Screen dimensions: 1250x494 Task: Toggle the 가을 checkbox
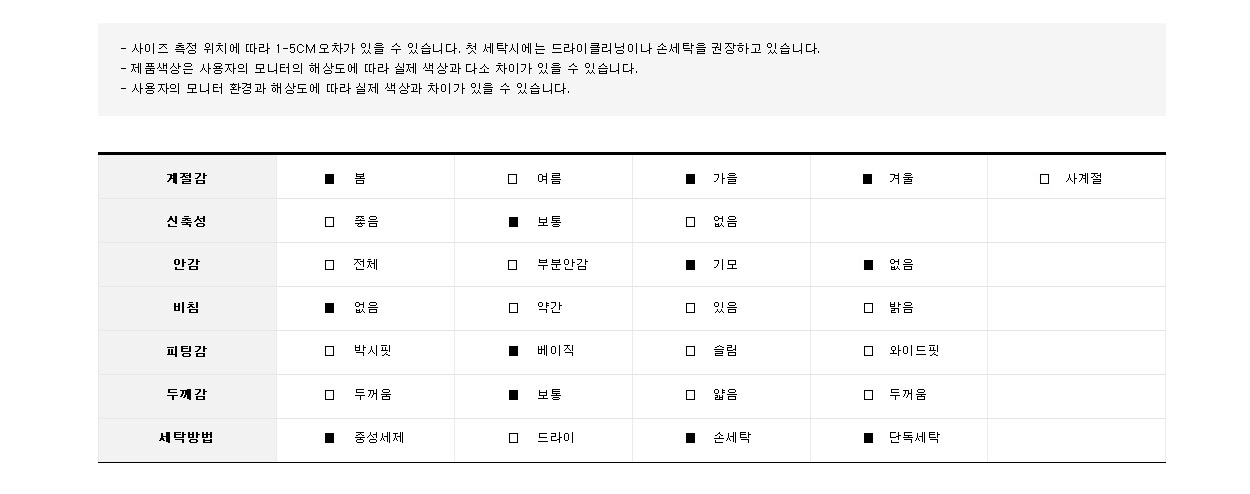coord(690,179)
